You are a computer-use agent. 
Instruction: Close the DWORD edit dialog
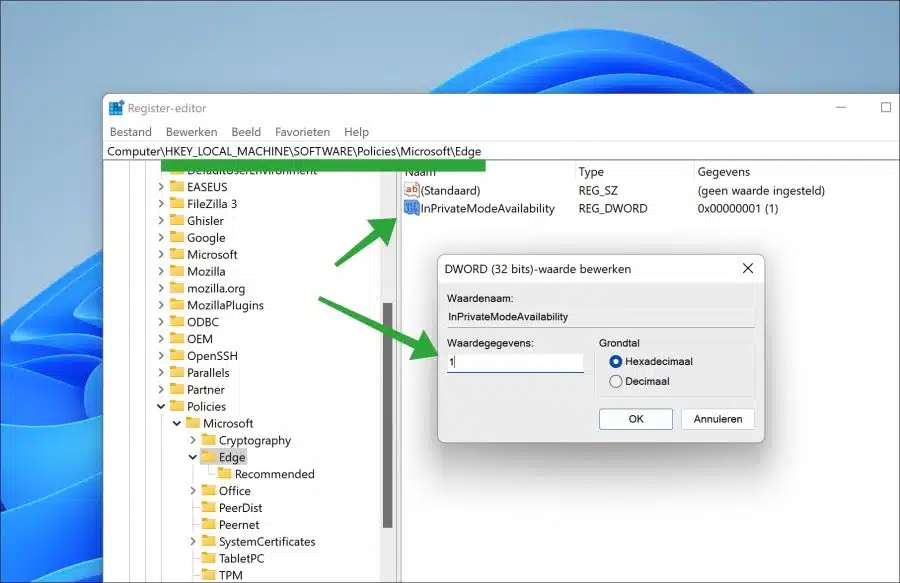[748, 269]
